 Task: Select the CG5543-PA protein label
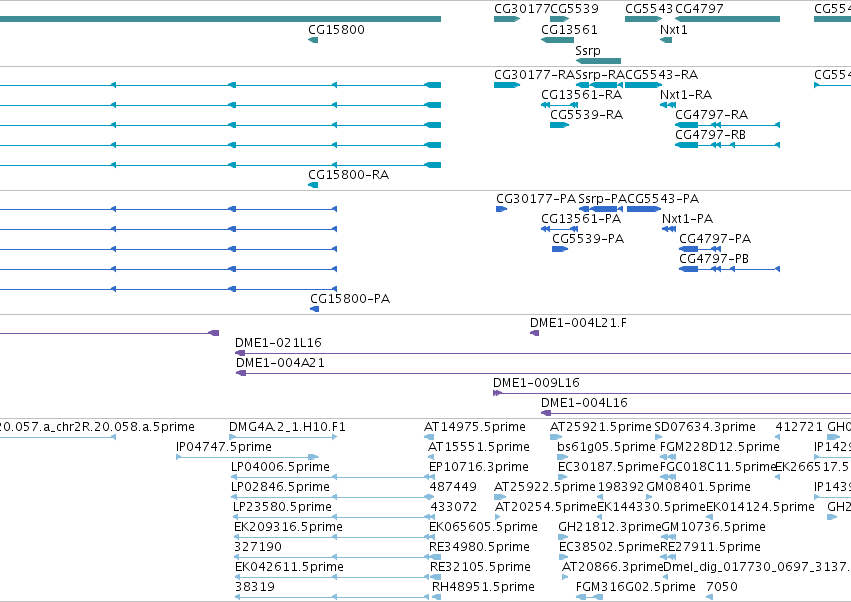click(663, 199)
